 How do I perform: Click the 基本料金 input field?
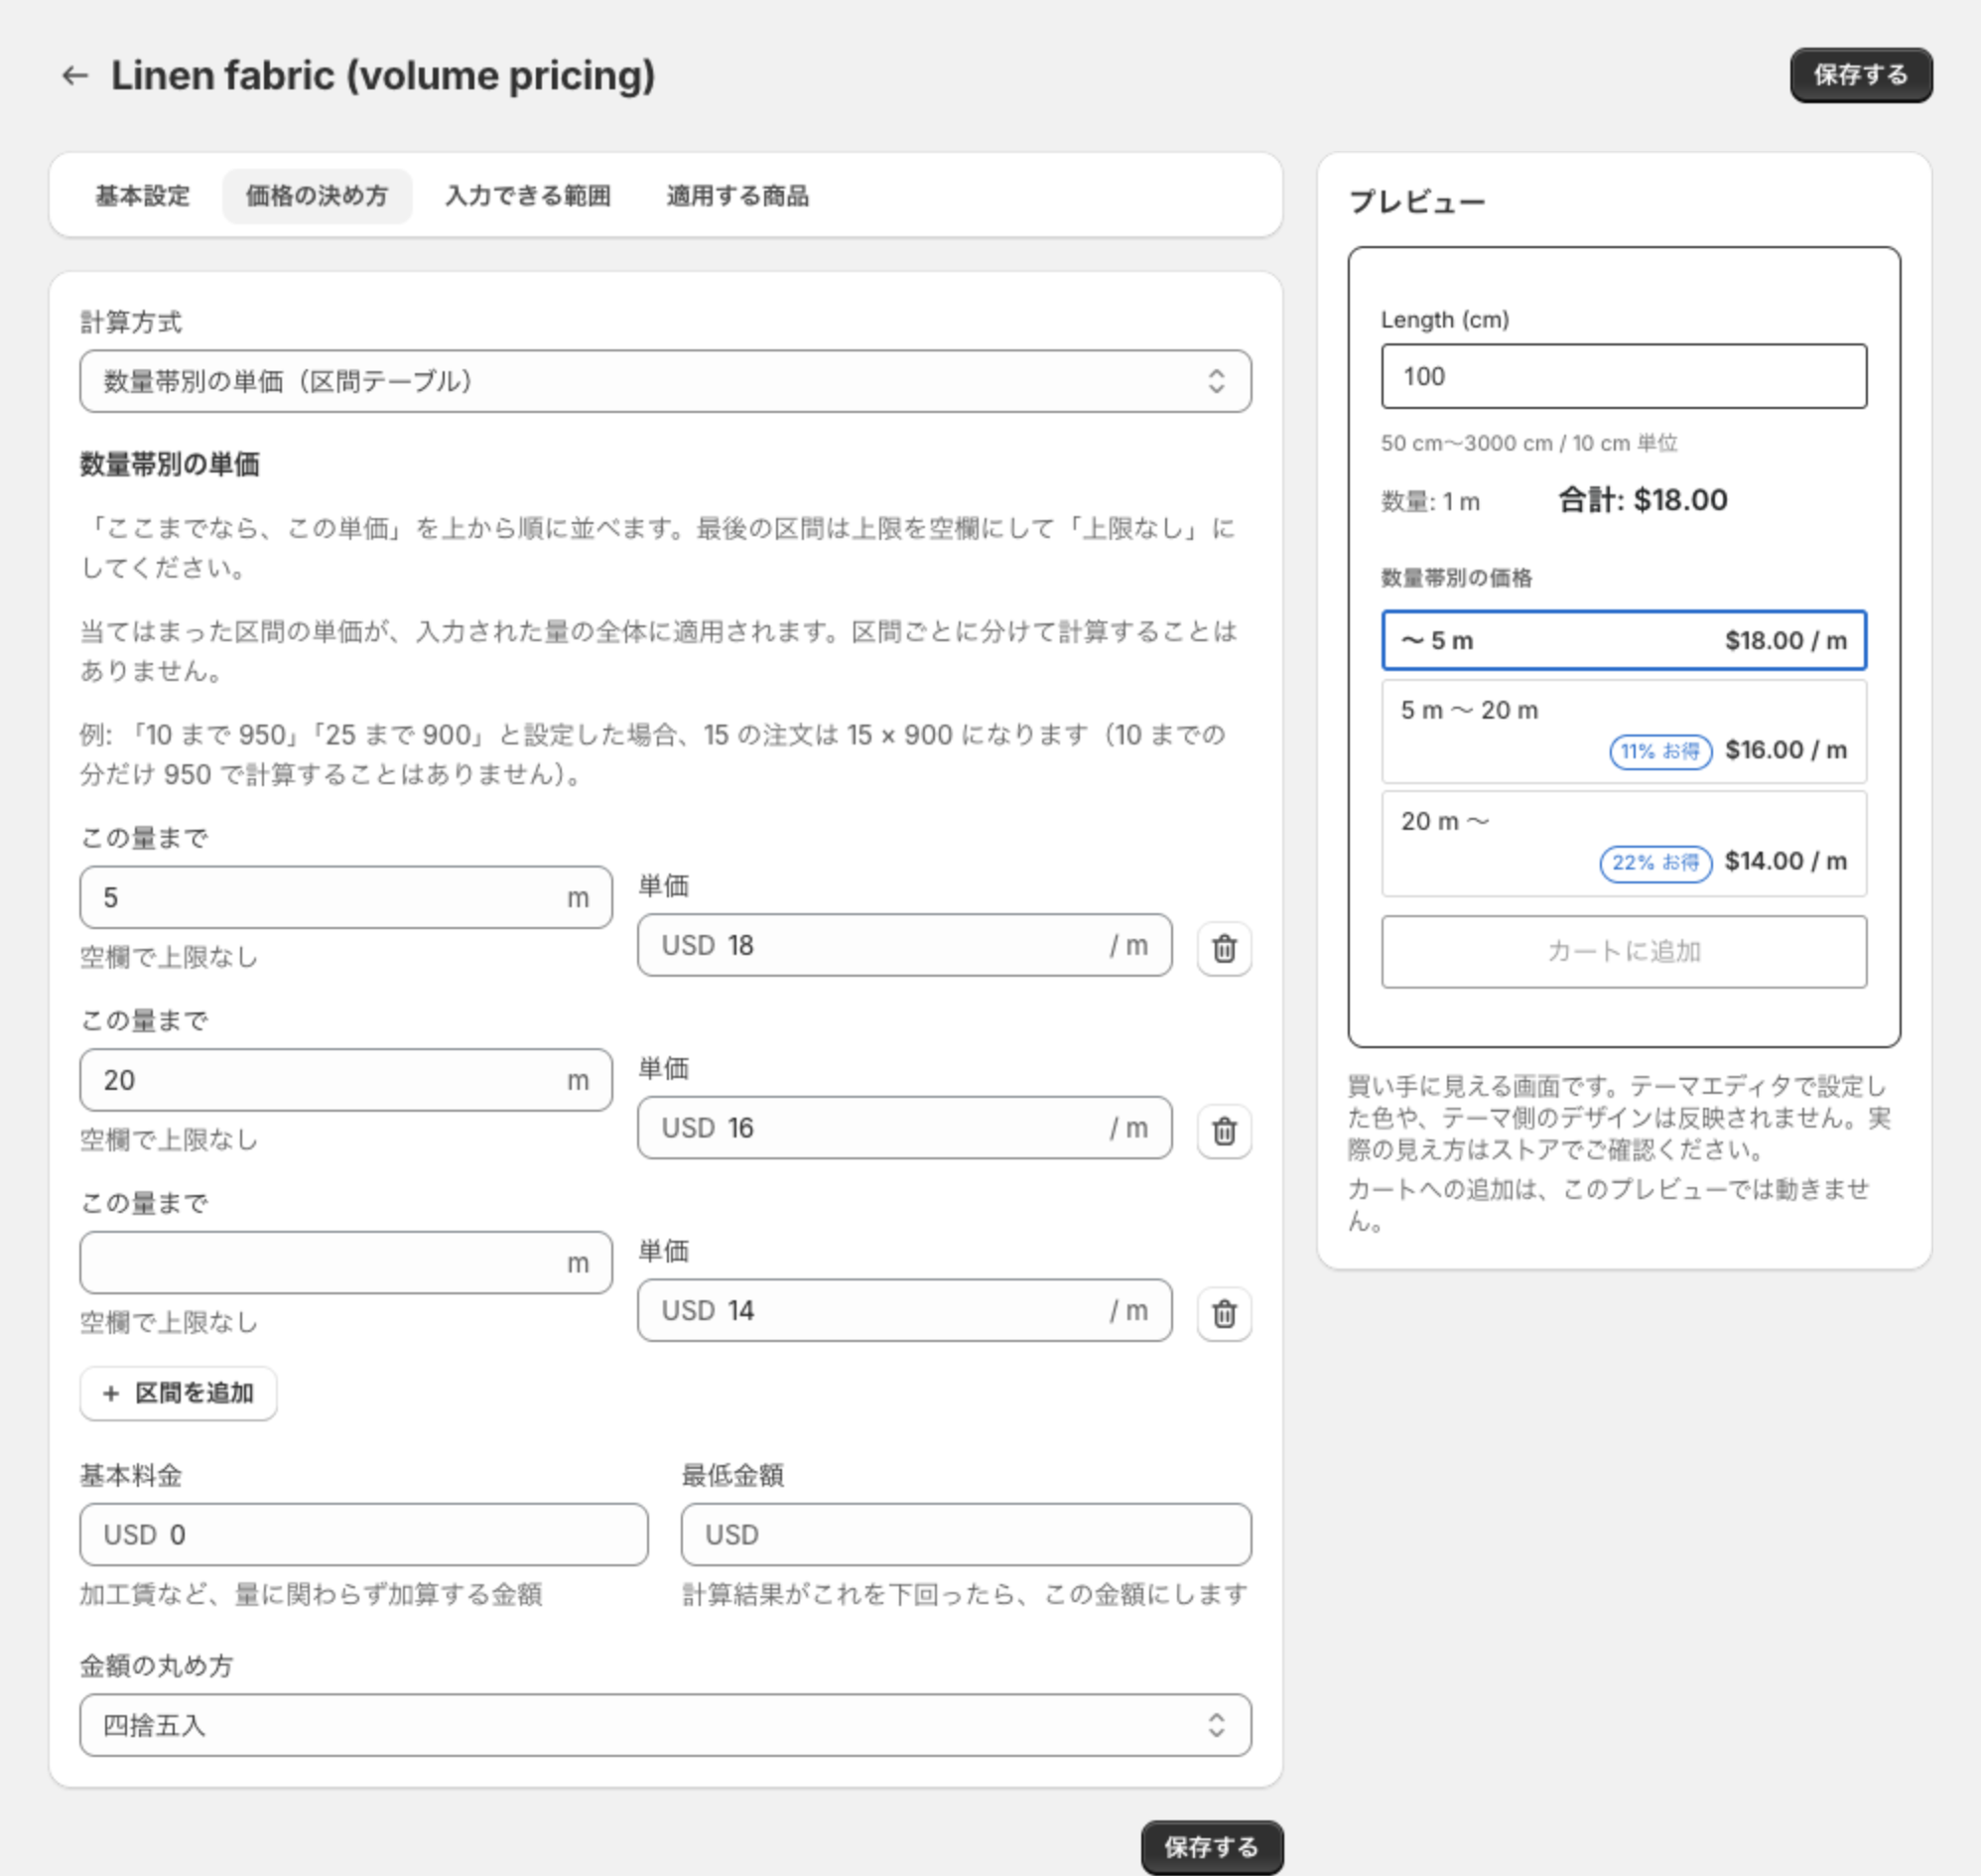point(364,1534)
